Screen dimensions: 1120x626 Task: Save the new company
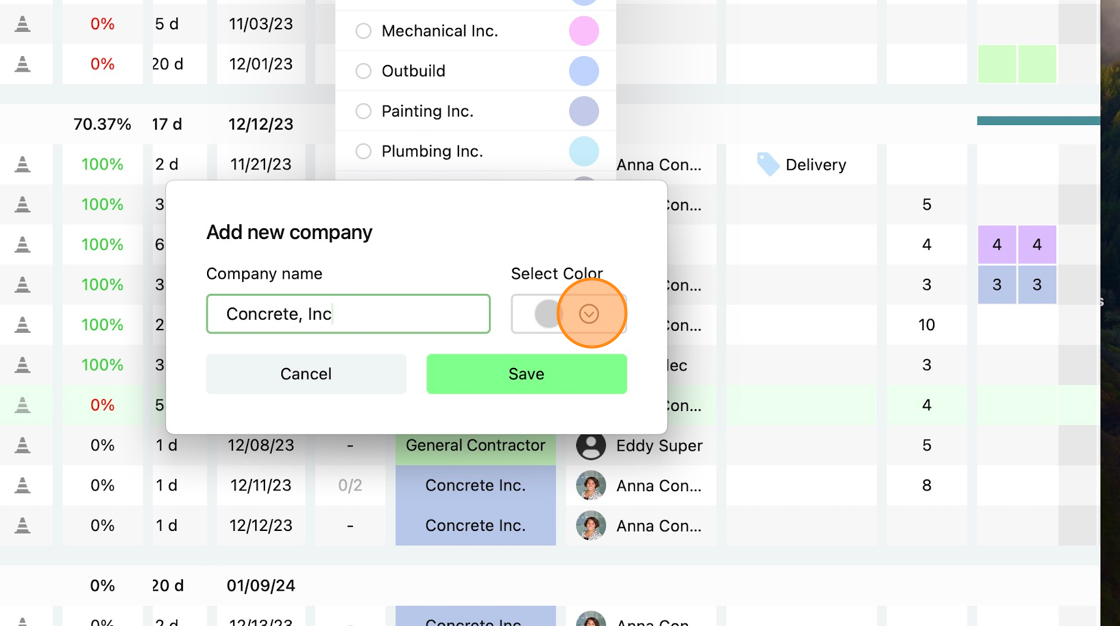click(x=526, y=374)
